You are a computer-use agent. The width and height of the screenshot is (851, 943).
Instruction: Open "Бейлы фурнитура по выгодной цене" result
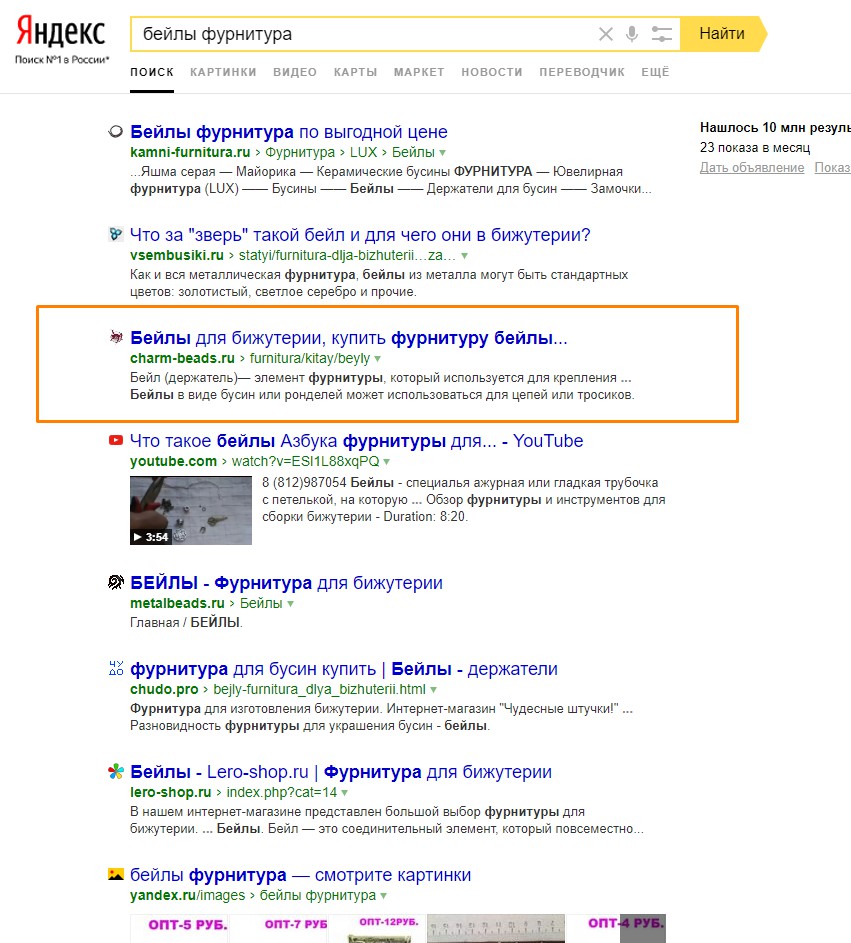pos(289,132)
